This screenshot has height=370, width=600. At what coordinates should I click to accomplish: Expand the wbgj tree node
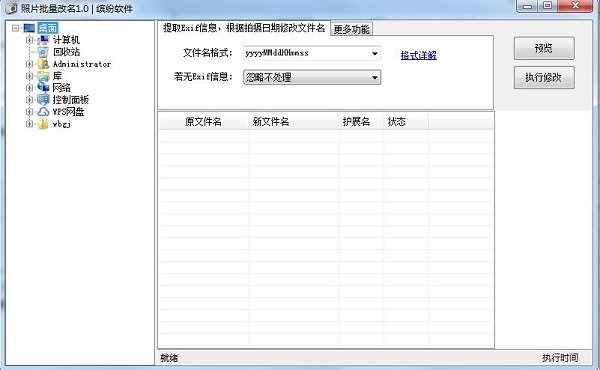pos(29,124)
